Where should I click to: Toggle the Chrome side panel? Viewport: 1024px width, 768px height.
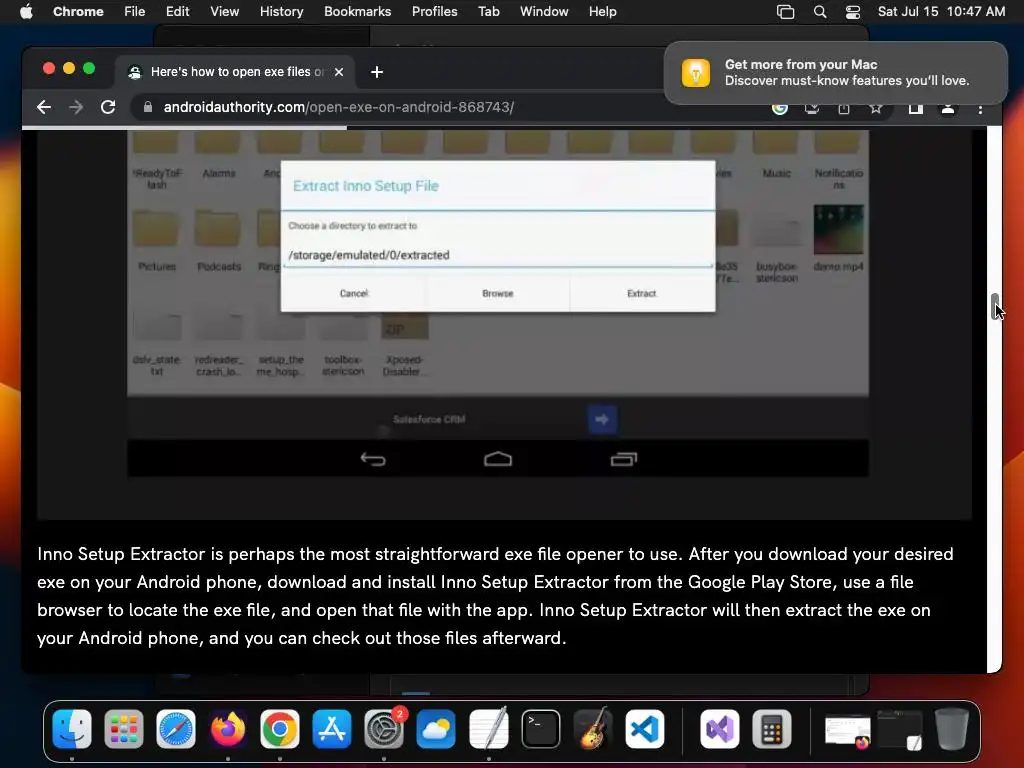(x=916, y=108)
